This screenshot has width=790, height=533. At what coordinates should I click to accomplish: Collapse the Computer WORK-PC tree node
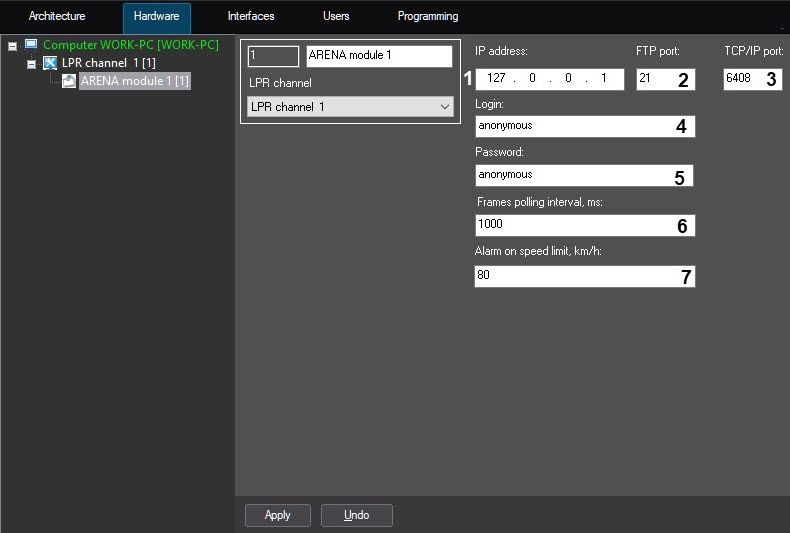(x=13, y=46)
